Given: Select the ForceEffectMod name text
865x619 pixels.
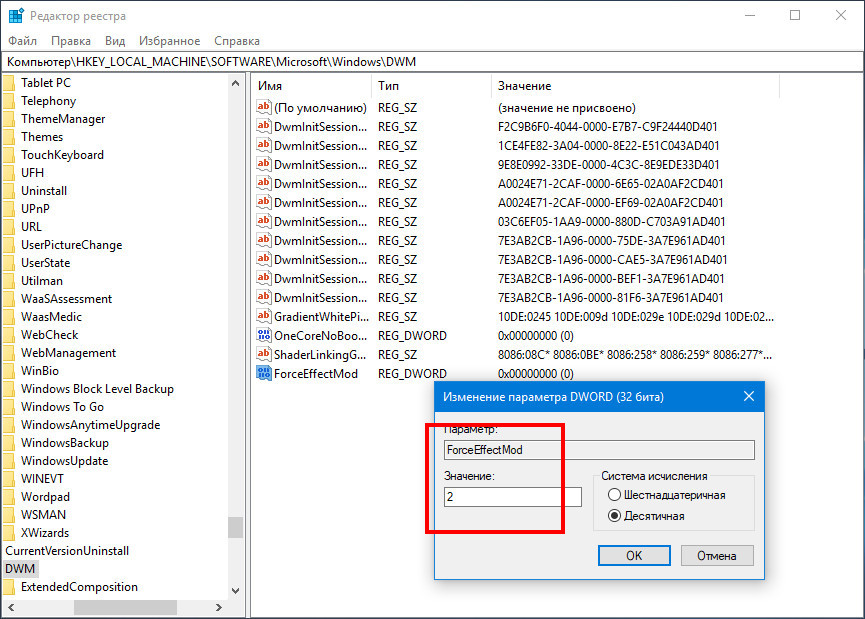Looking at the screenshot, I should click(316, 373).
